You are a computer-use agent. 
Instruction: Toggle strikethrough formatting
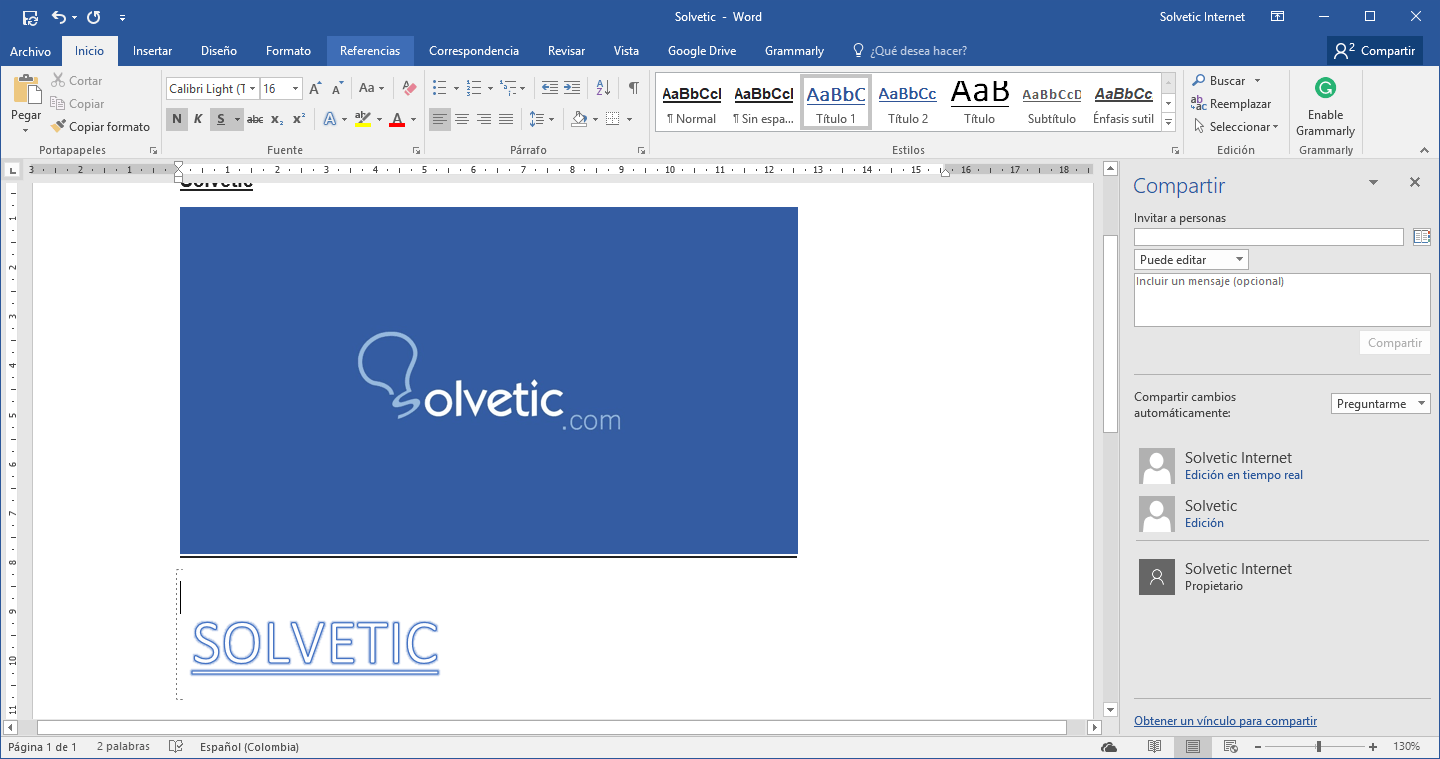coord(255,120)
